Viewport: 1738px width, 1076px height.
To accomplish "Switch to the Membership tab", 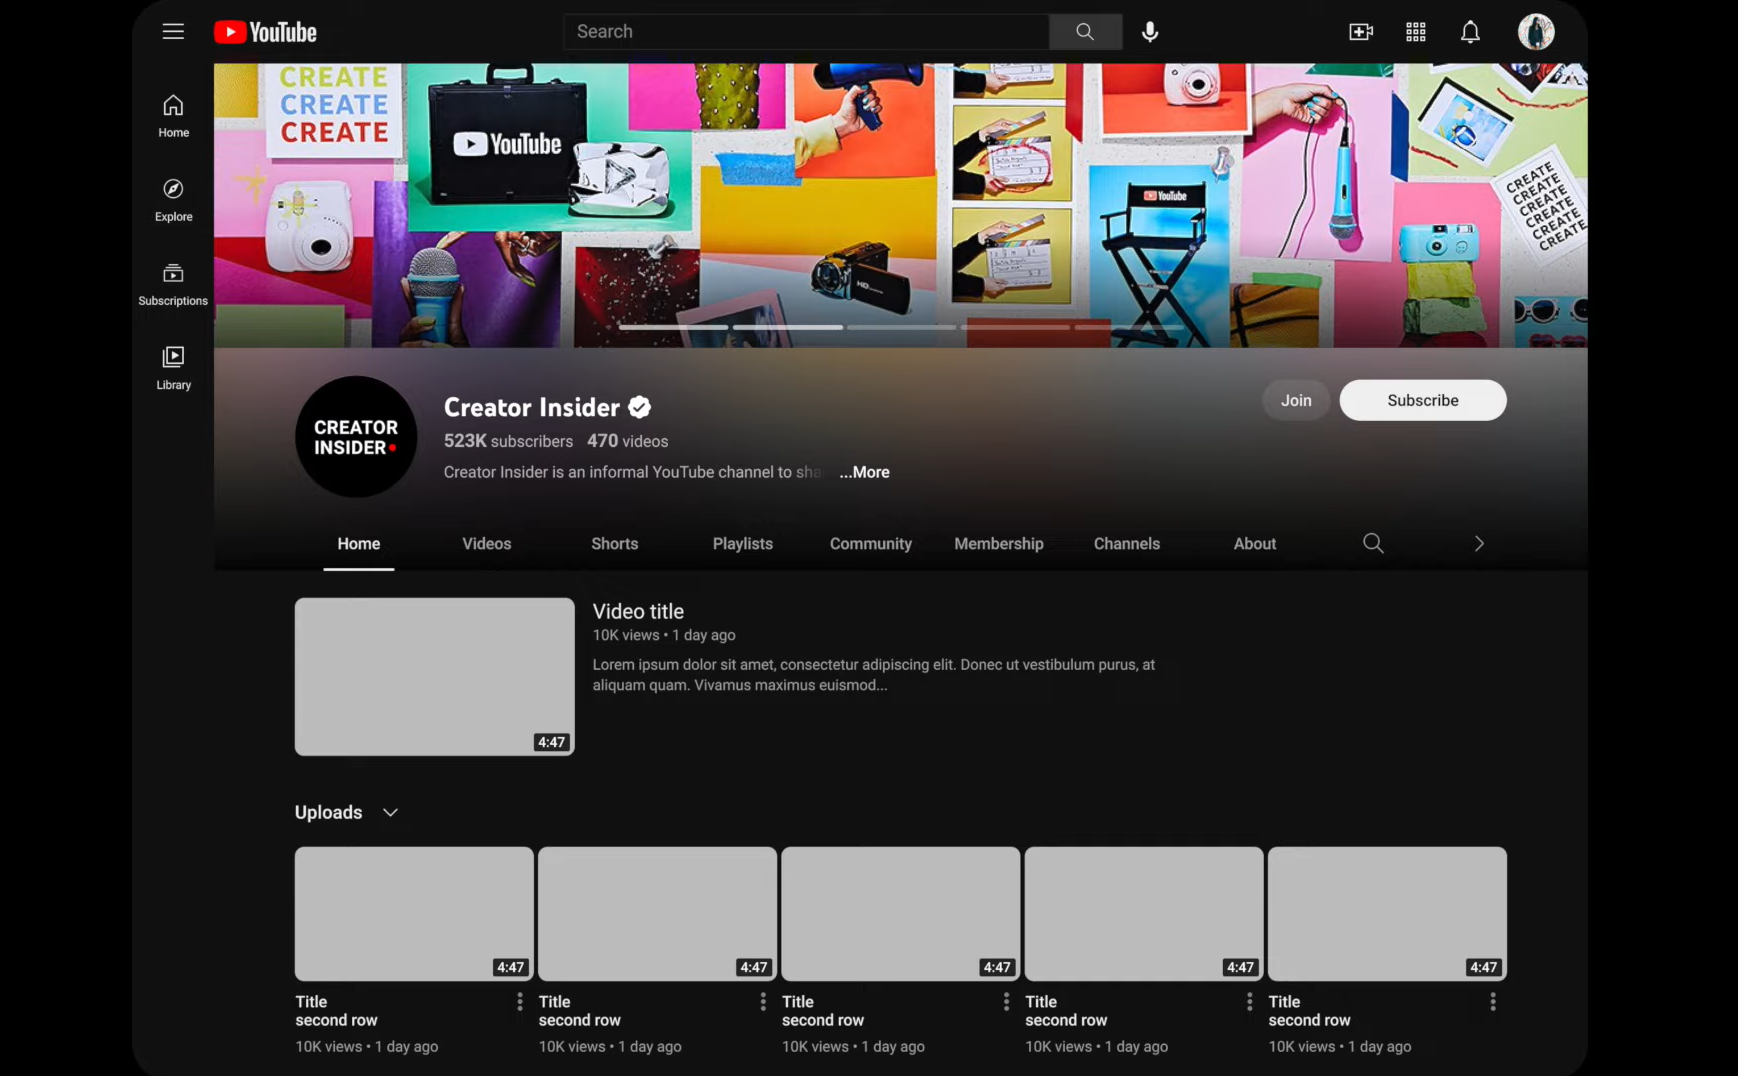I will pyautogui.click(x=999, y=544).
